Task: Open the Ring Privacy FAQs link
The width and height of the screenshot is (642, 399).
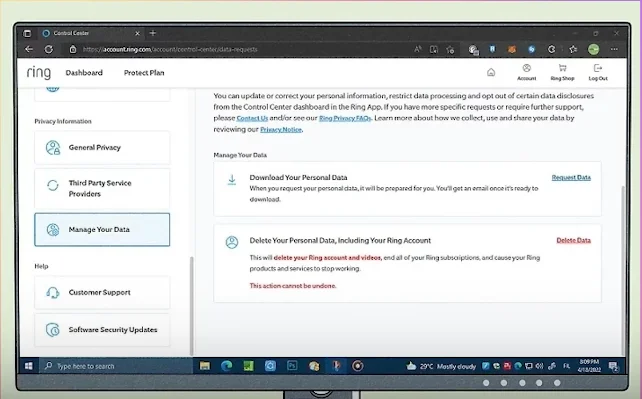Action: pos(345,118)
